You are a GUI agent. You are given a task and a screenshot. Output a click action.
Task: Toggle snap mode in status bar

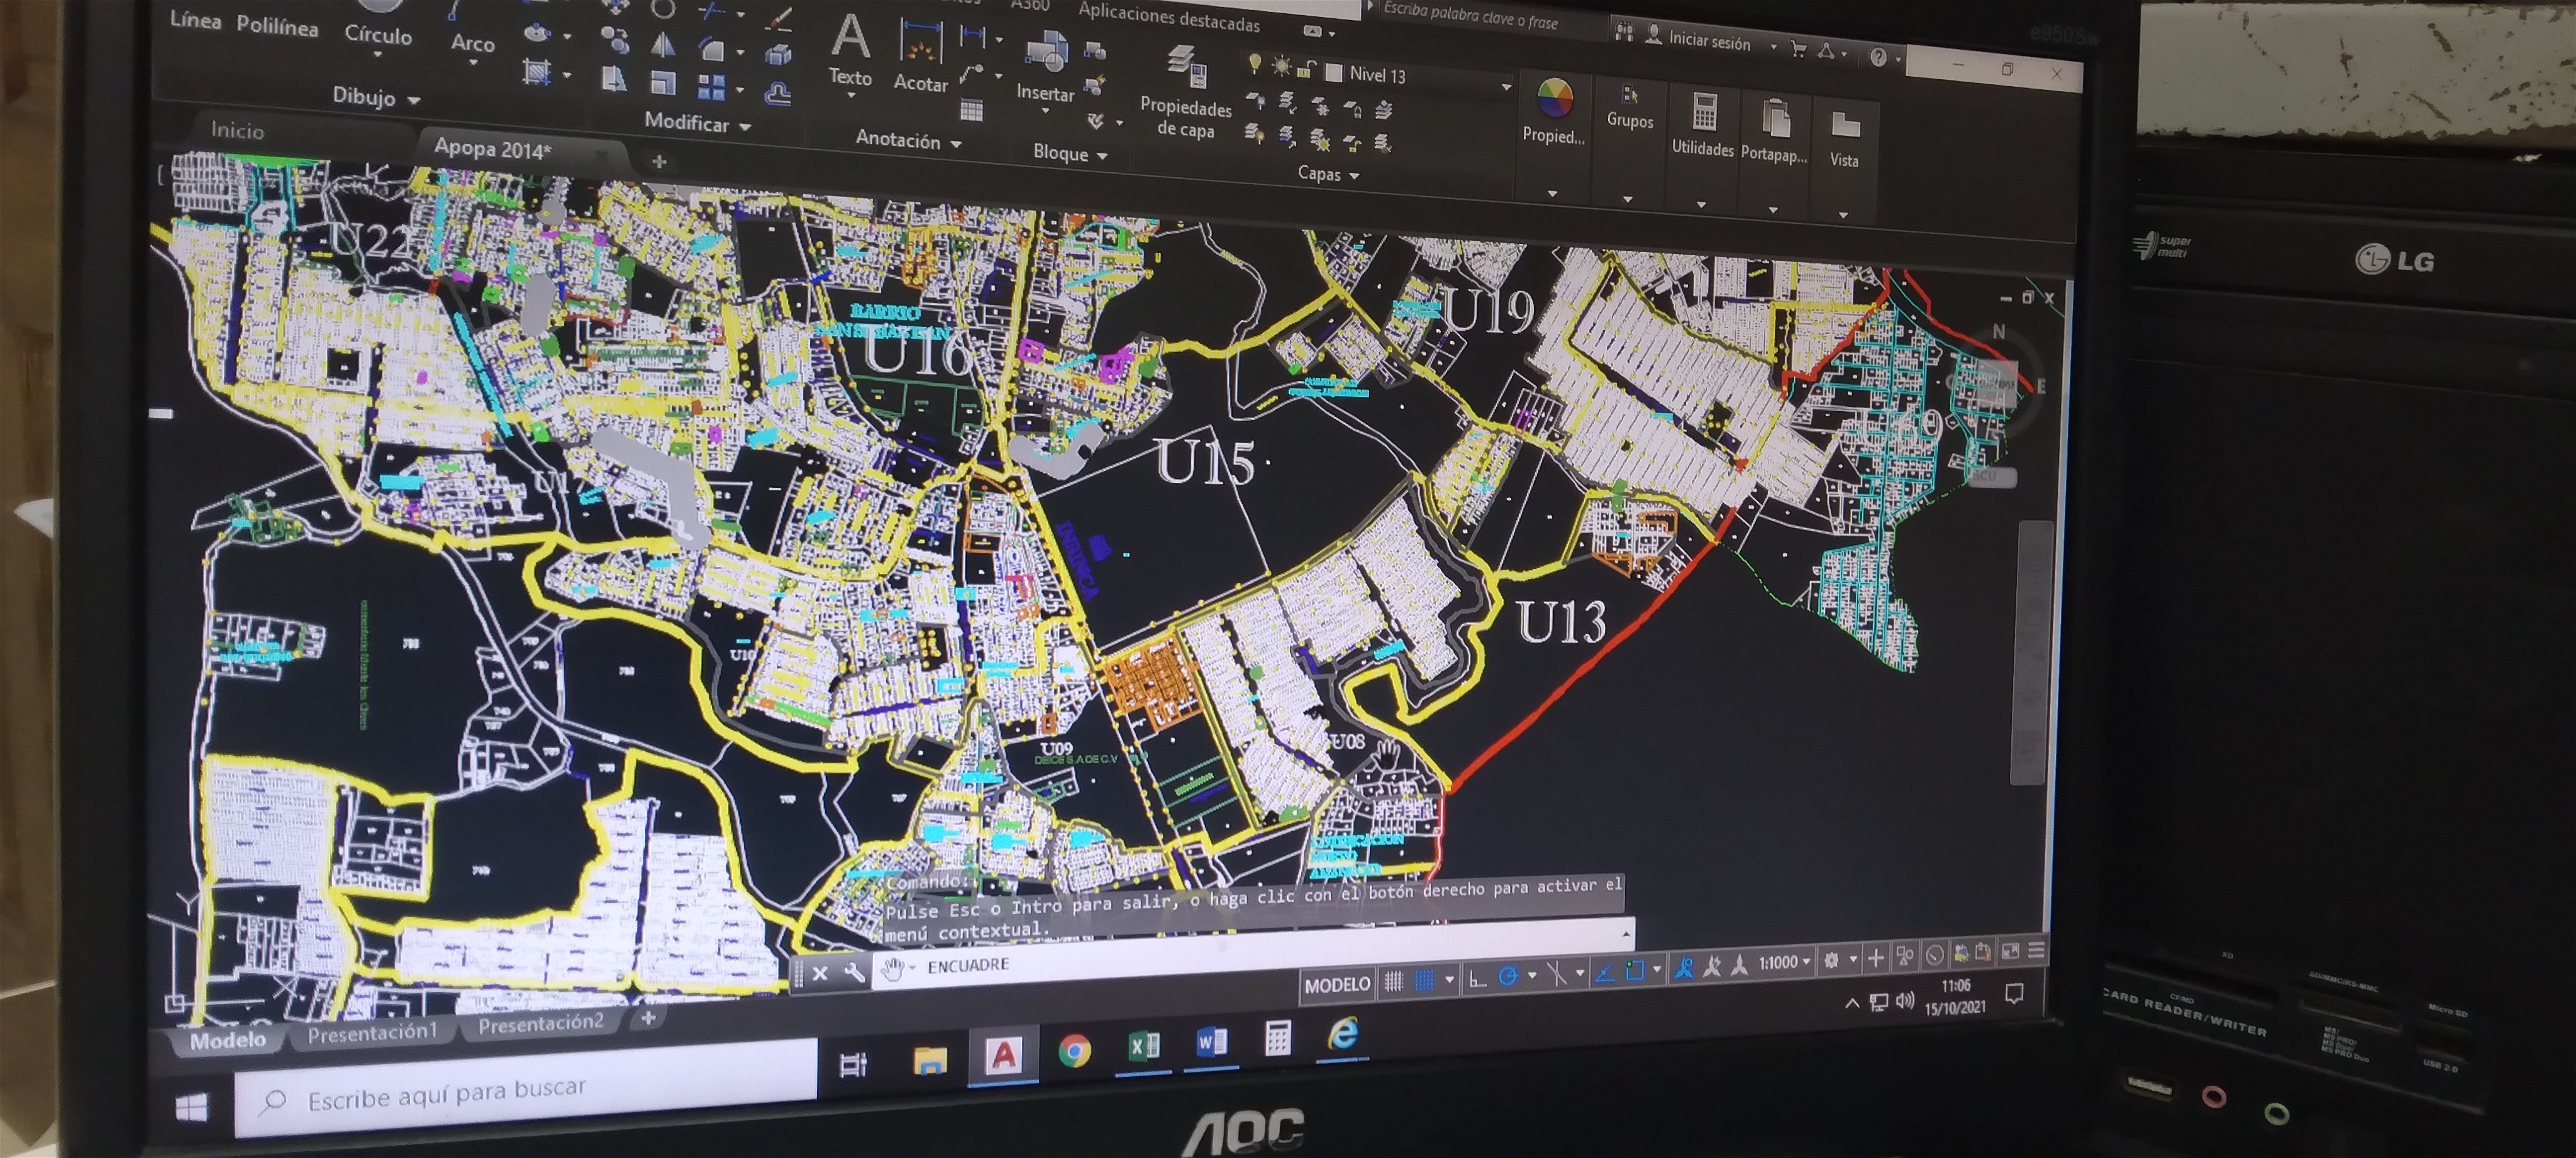coord(1425,980)
